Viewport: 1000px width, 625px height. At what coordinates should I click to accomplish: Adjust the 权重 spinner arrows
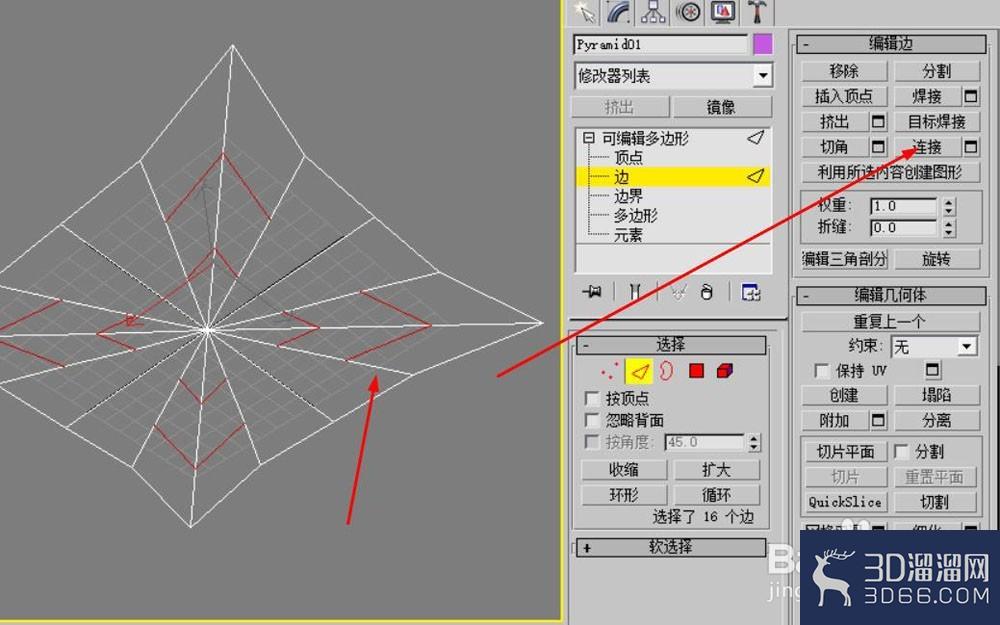(x=949, y=206)
